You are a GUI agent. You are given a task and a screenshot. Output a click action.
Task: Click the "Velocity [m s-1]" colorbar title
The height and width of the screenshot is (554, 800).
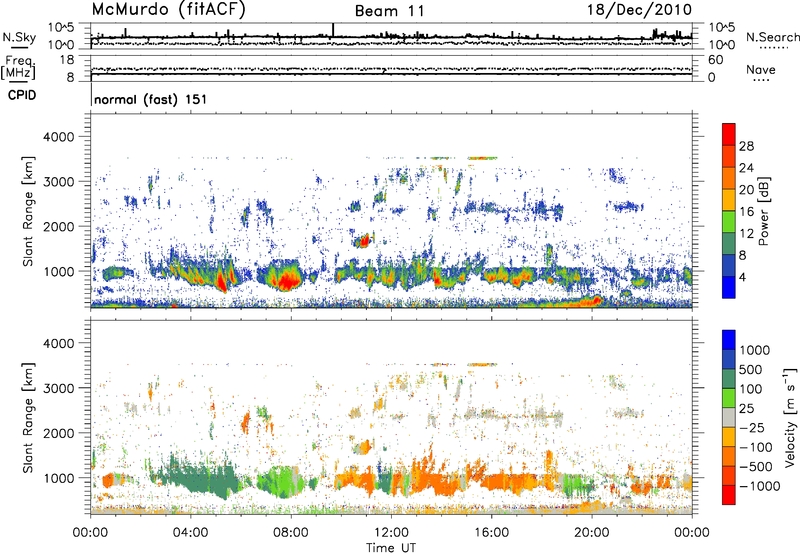click(790, 416)
